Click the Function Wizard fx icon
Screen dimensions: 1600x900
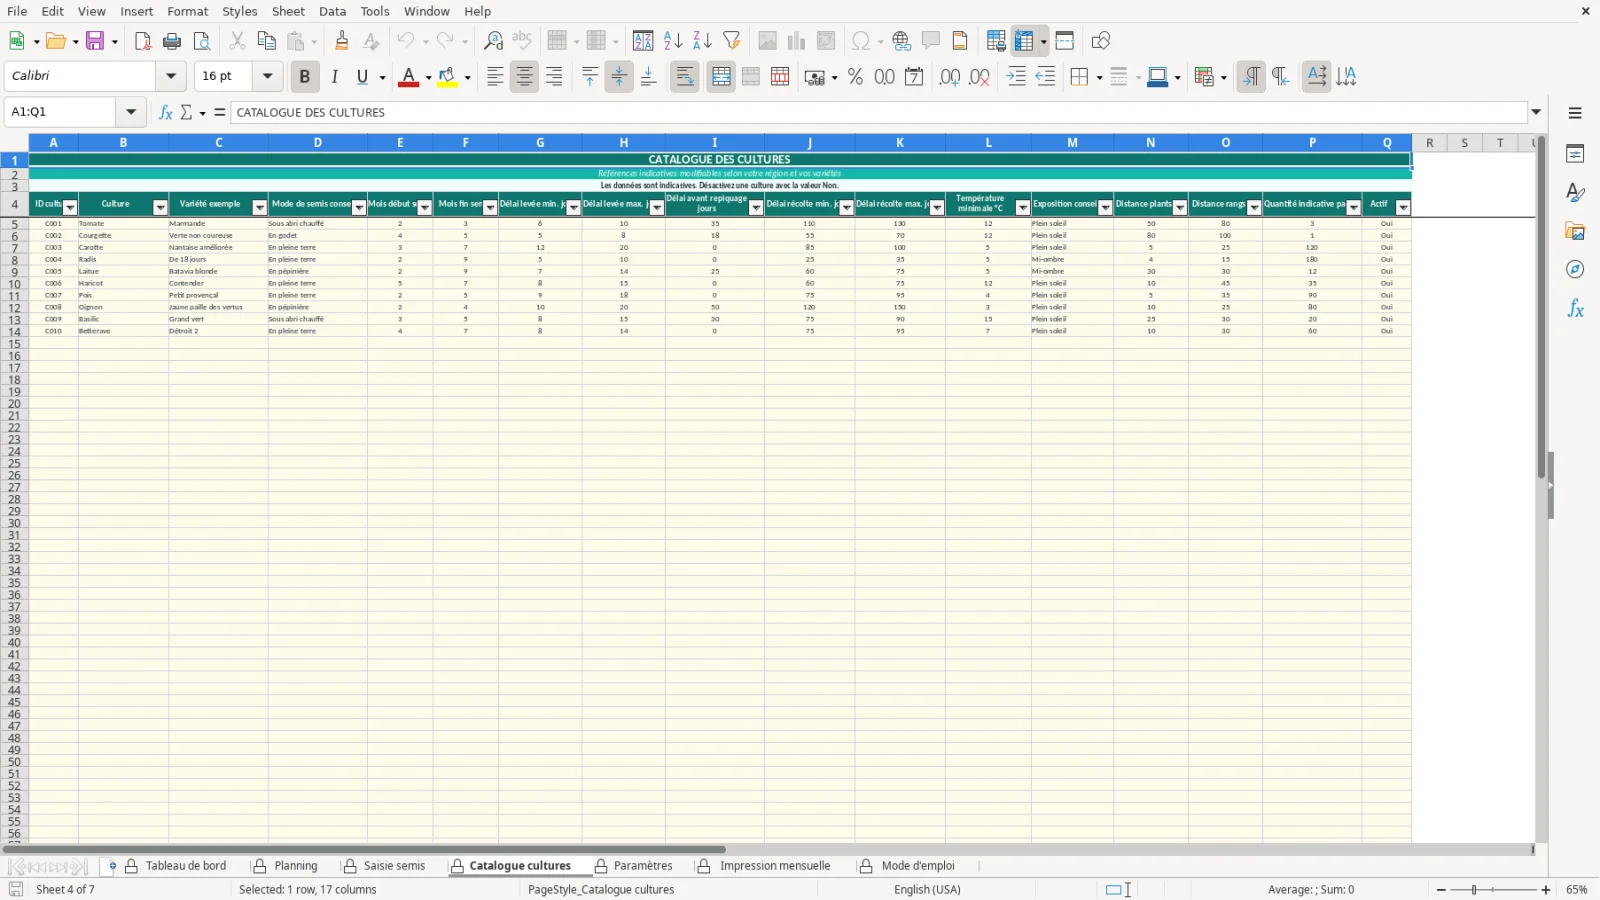coord(166,112)
